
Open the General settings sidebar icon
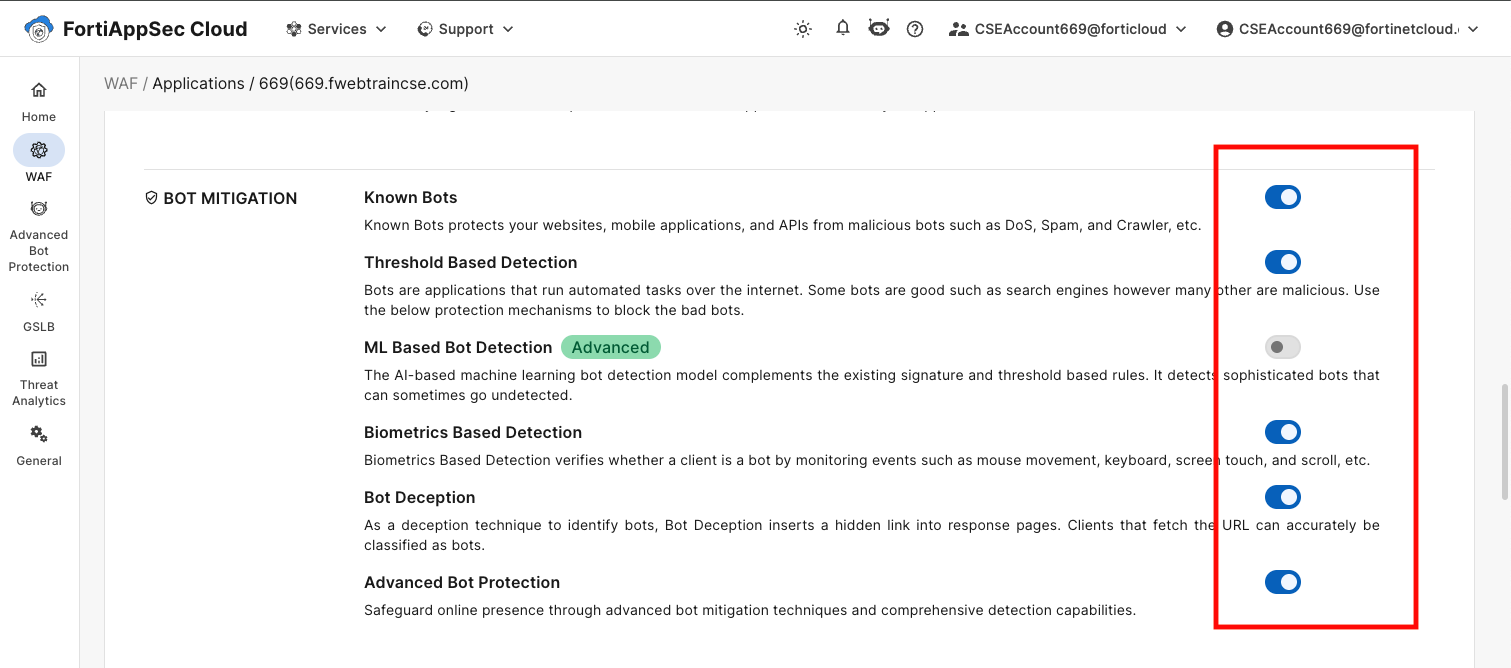39,434
